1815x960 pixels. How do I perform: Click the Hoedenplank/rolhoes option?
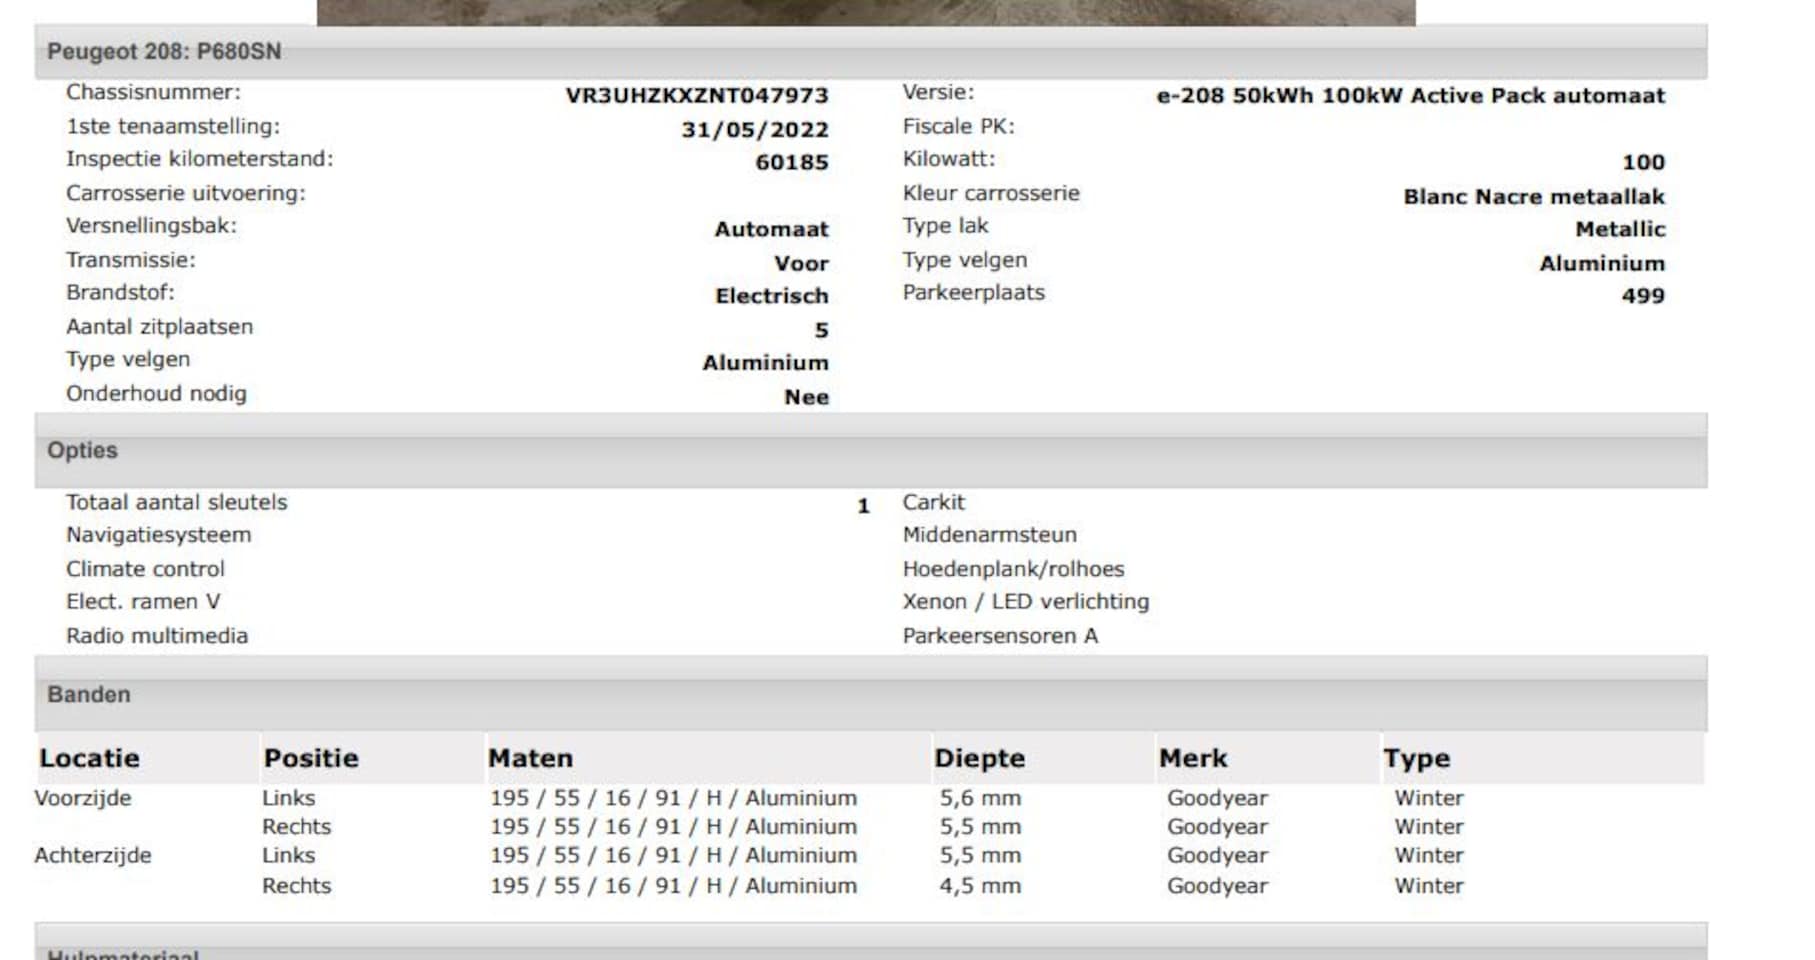[x=1013, y=569]
